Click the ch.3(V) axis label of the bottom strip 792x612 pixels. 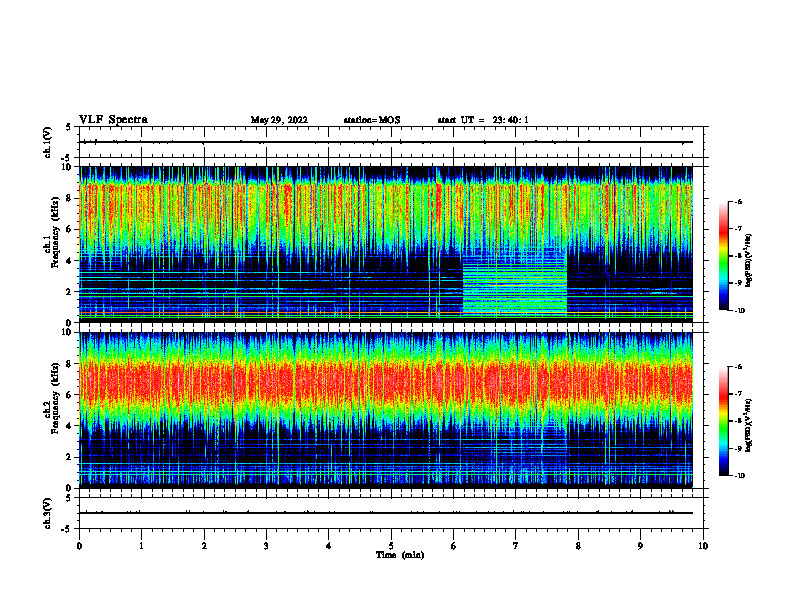[47, 513]
